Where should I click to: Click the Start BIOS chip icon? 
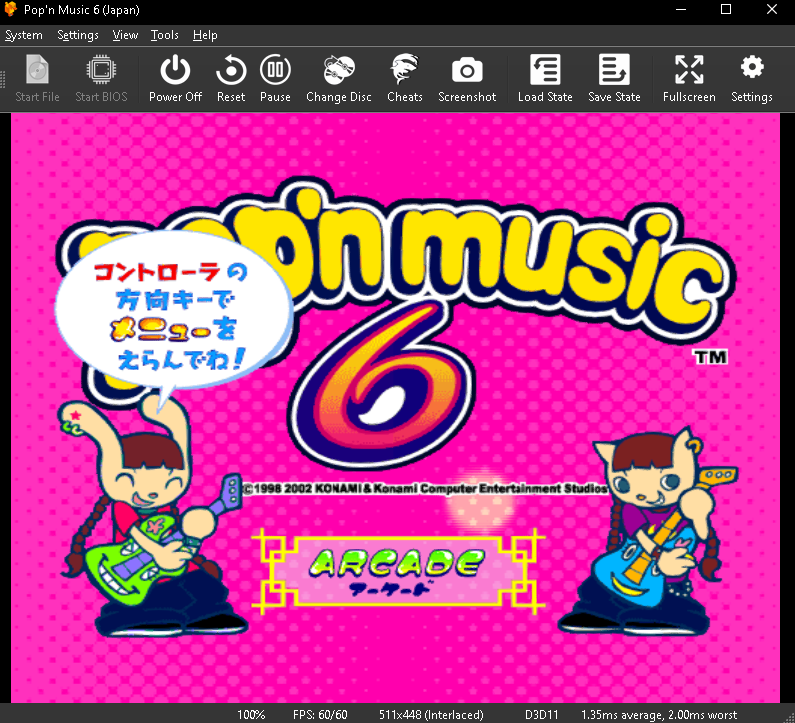click(x=101, y=69)
